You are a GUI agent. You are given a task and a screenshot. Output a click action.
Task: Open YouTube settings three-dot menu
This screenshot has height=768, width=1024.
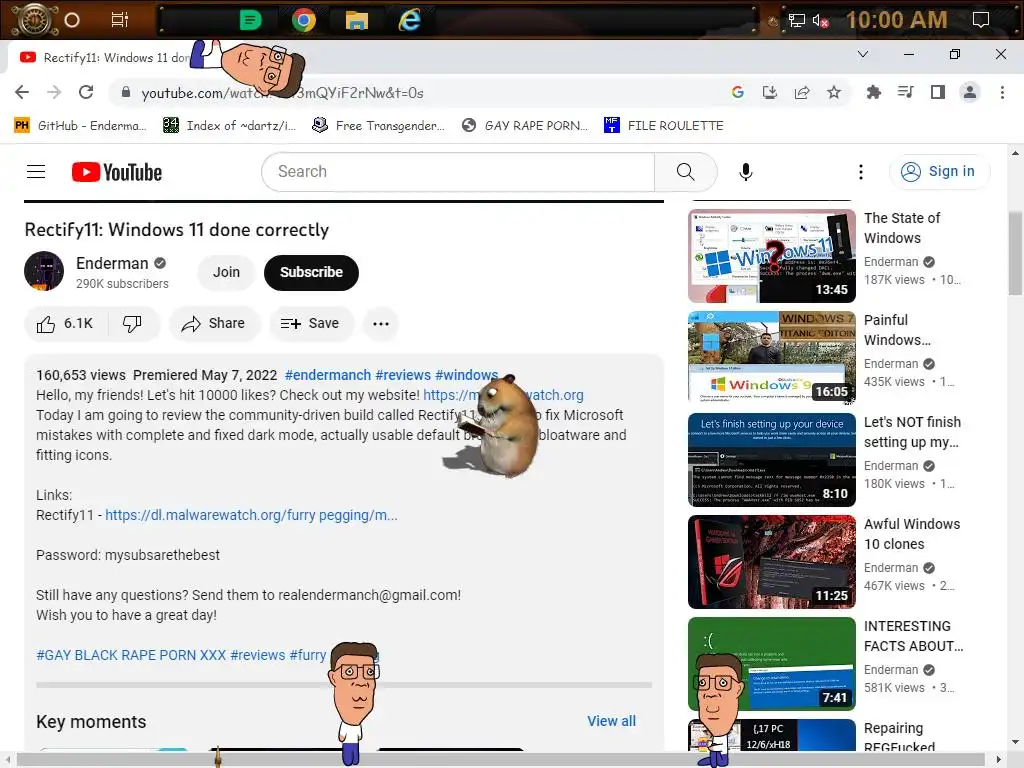tap(861, 172)
